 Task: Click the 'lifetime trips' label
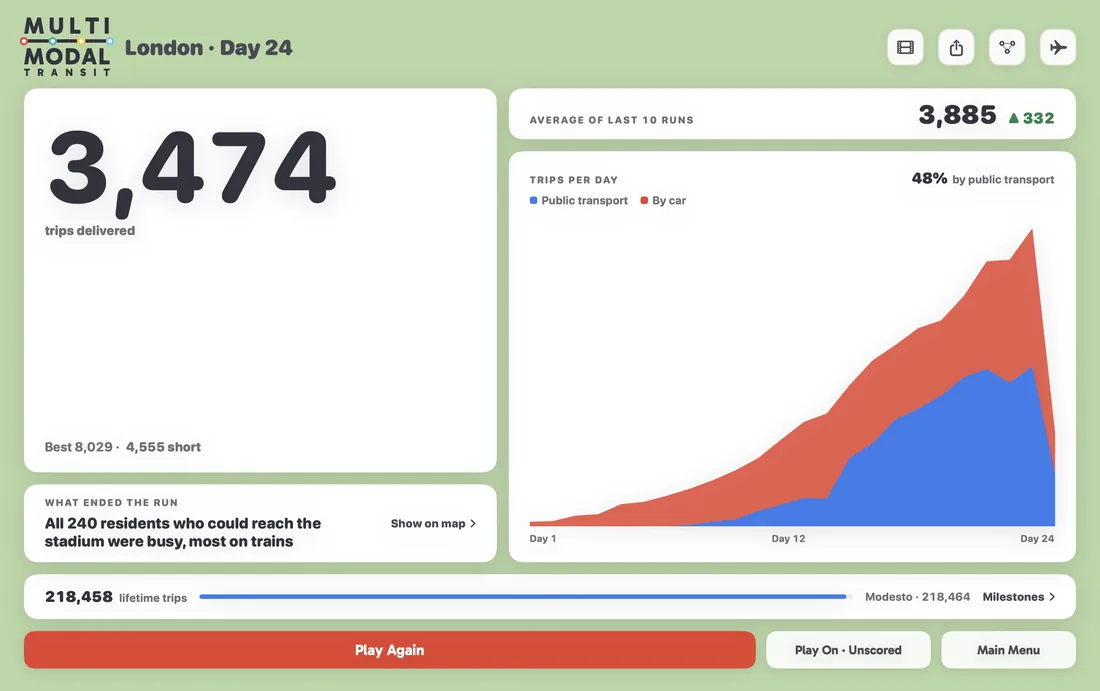click(x=153, y=598)
